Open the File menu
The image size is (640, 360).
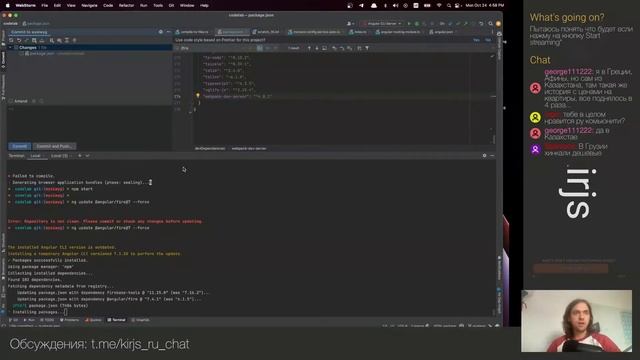click(44, 6)
